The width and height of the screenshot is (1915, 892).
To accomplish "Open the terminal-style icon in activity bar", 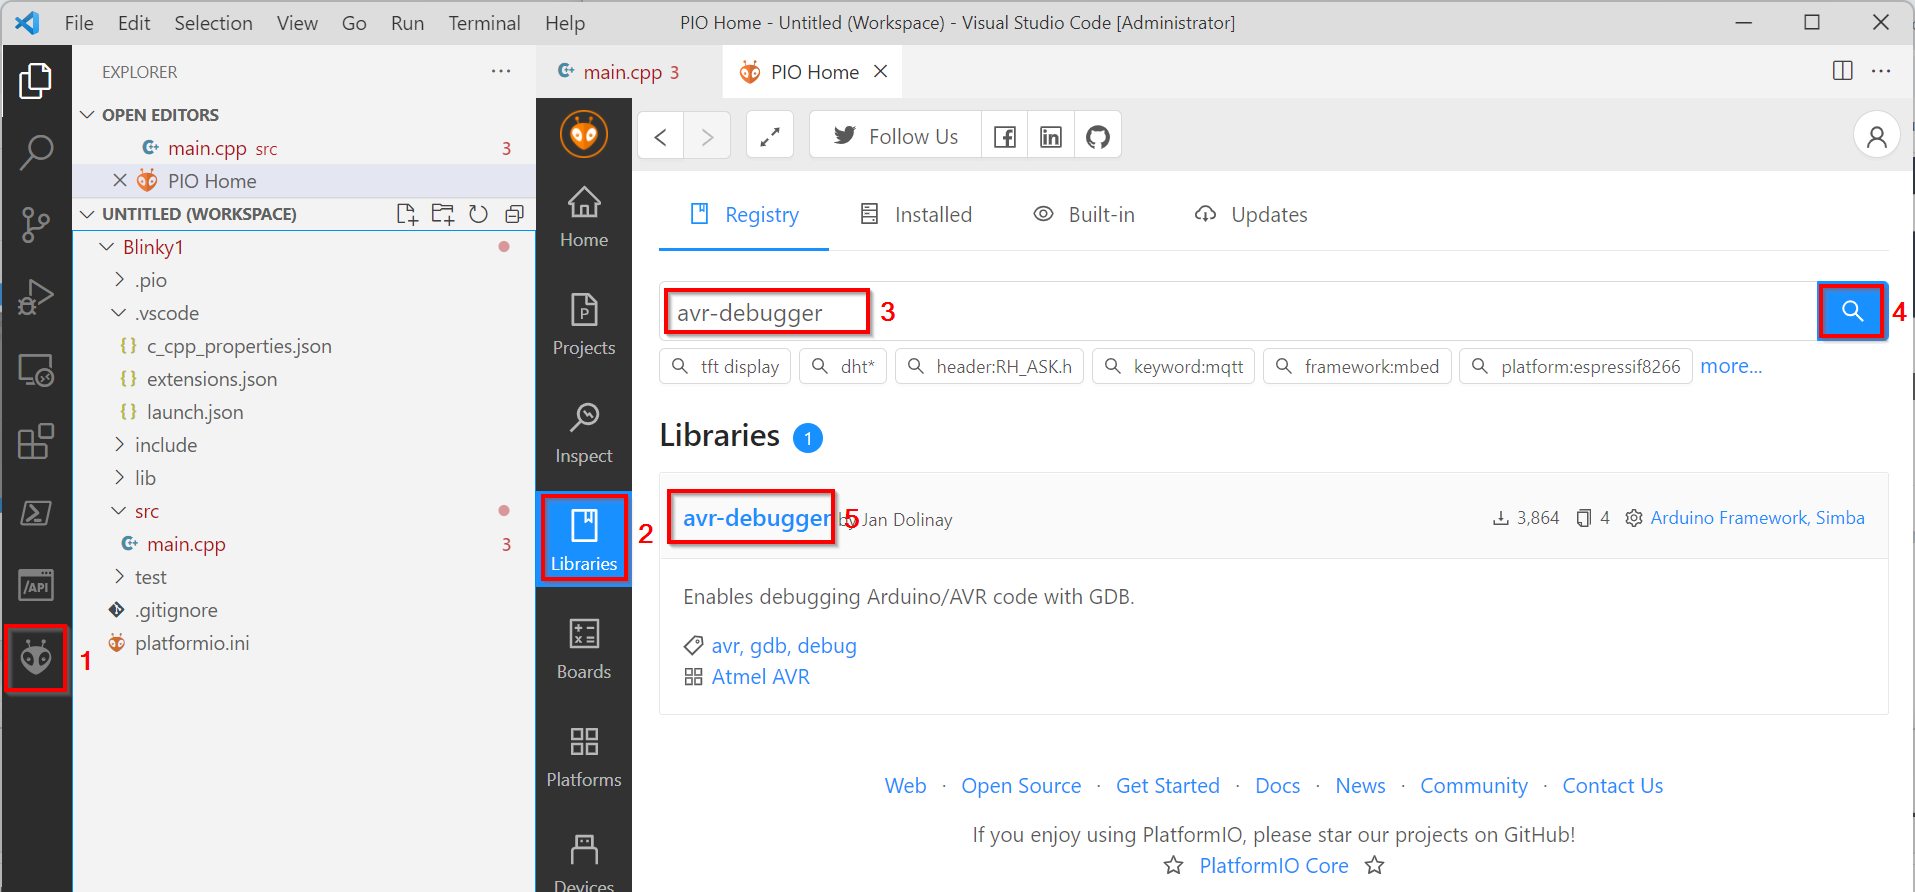I will tap(36, 513).
